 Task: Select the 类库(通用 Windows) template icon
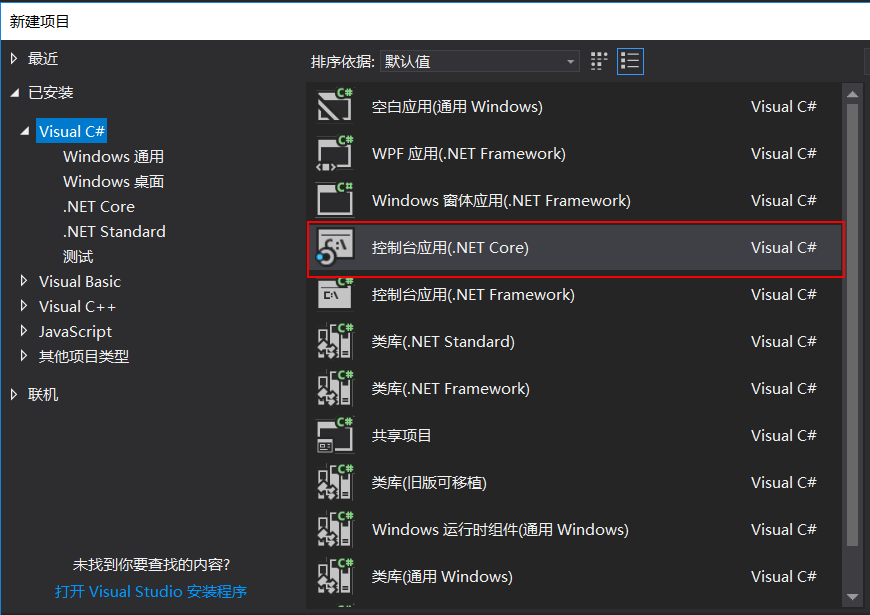[x=335, y=576]
